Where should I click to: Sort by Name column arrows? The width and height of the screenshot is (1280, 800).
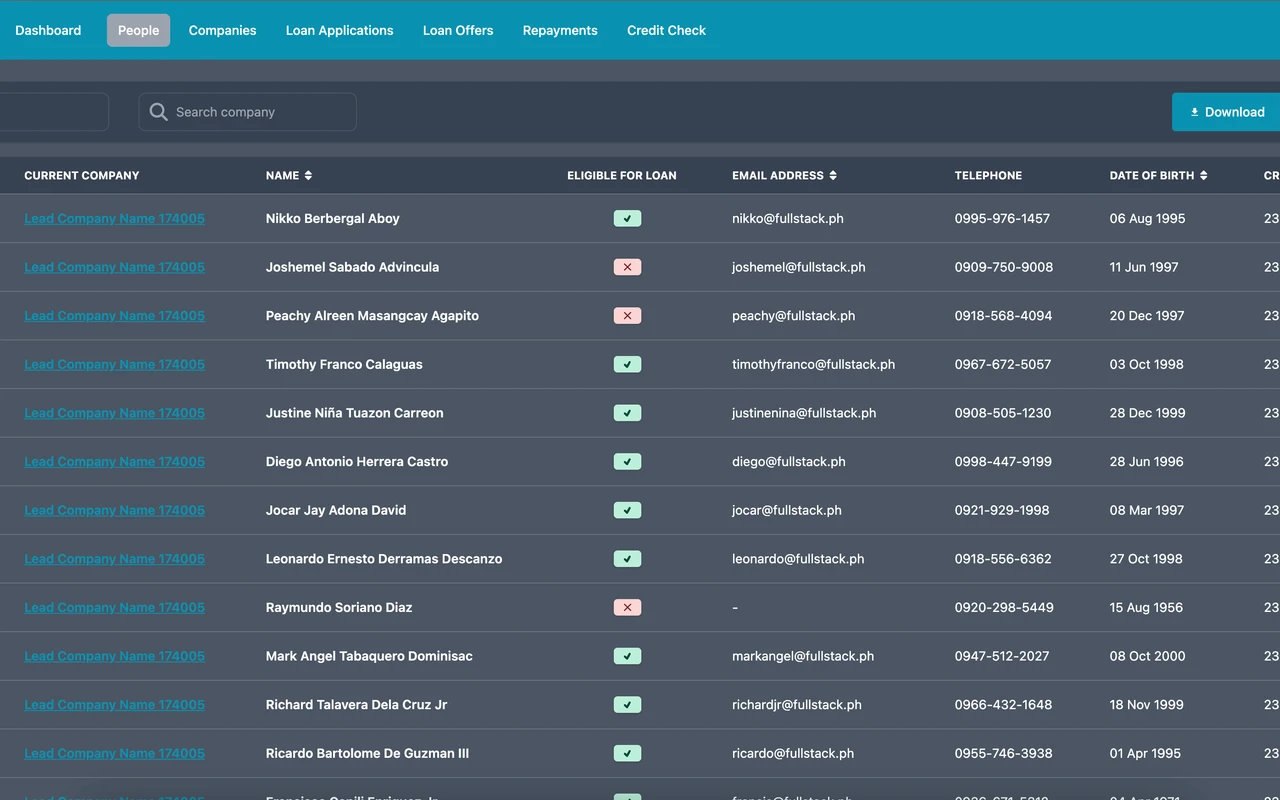(x=308, y=176)
